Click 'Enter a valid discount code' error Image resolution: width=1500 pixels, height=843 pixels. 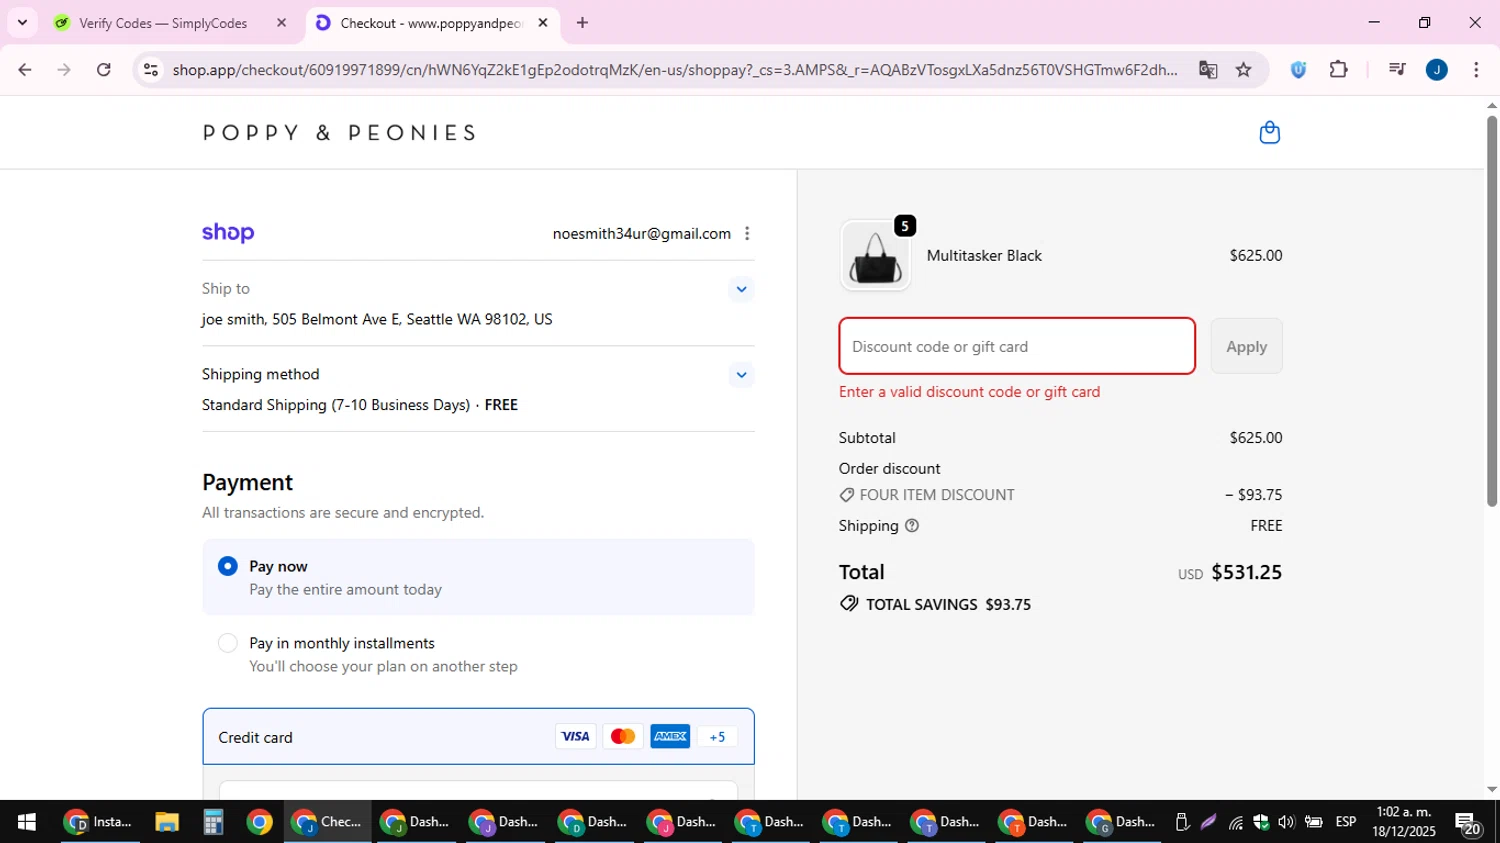(969, 392)
